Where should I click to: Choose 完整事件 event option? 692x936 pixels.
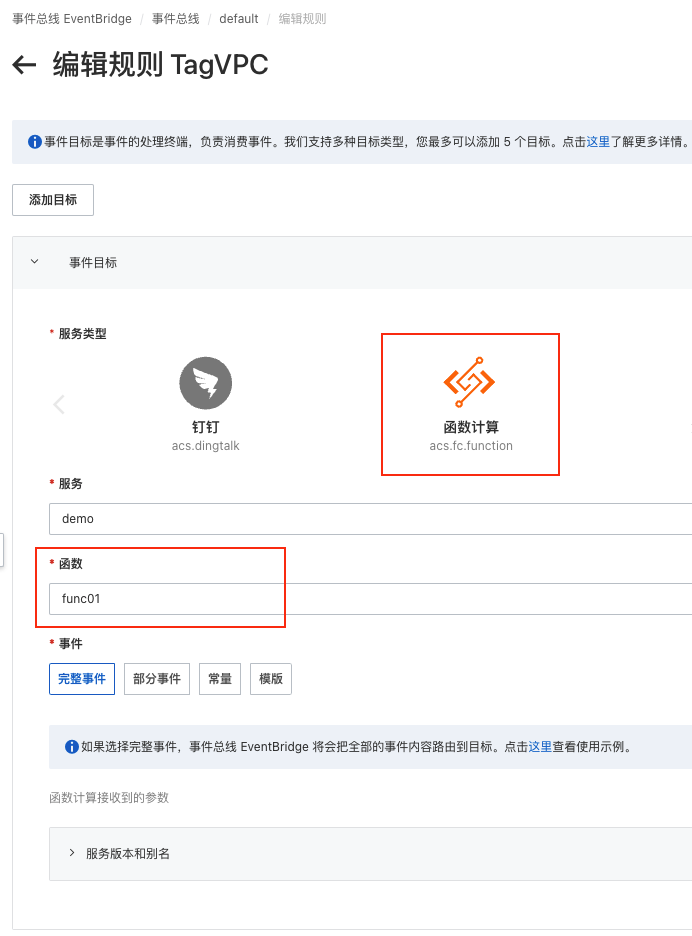(82, 679)
